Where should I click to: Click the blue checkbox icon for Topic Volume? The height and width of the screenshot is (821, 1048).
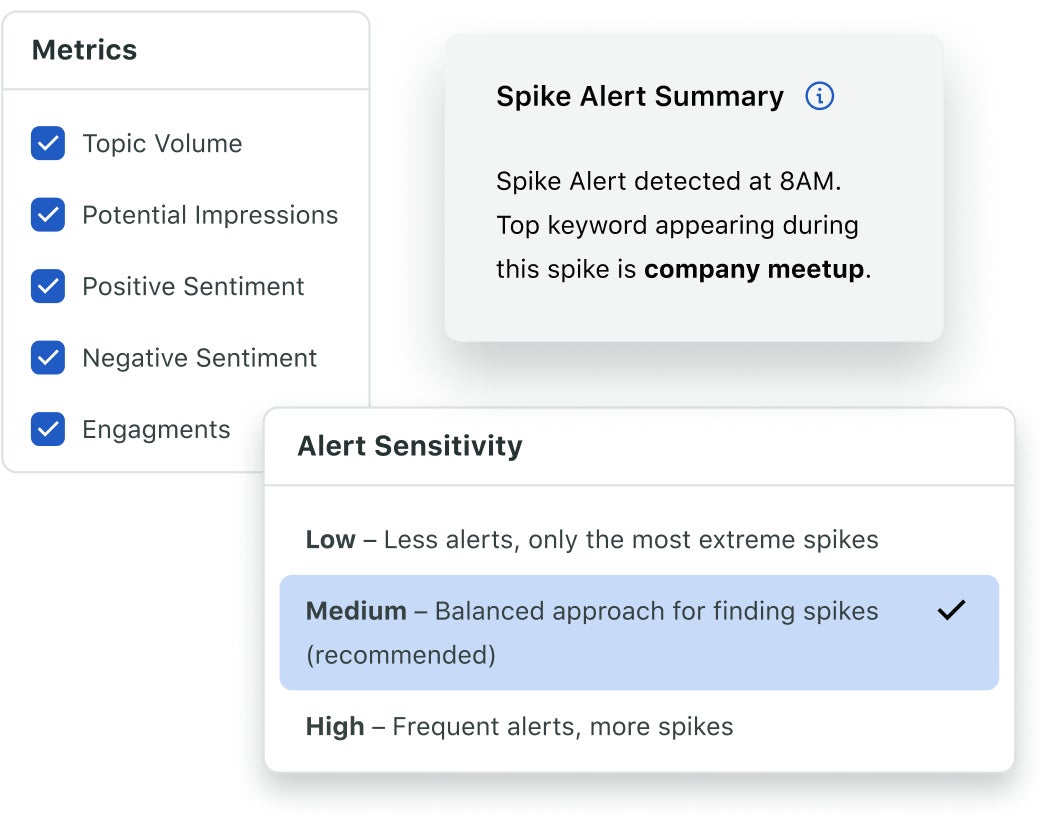(x=47, y=143)
